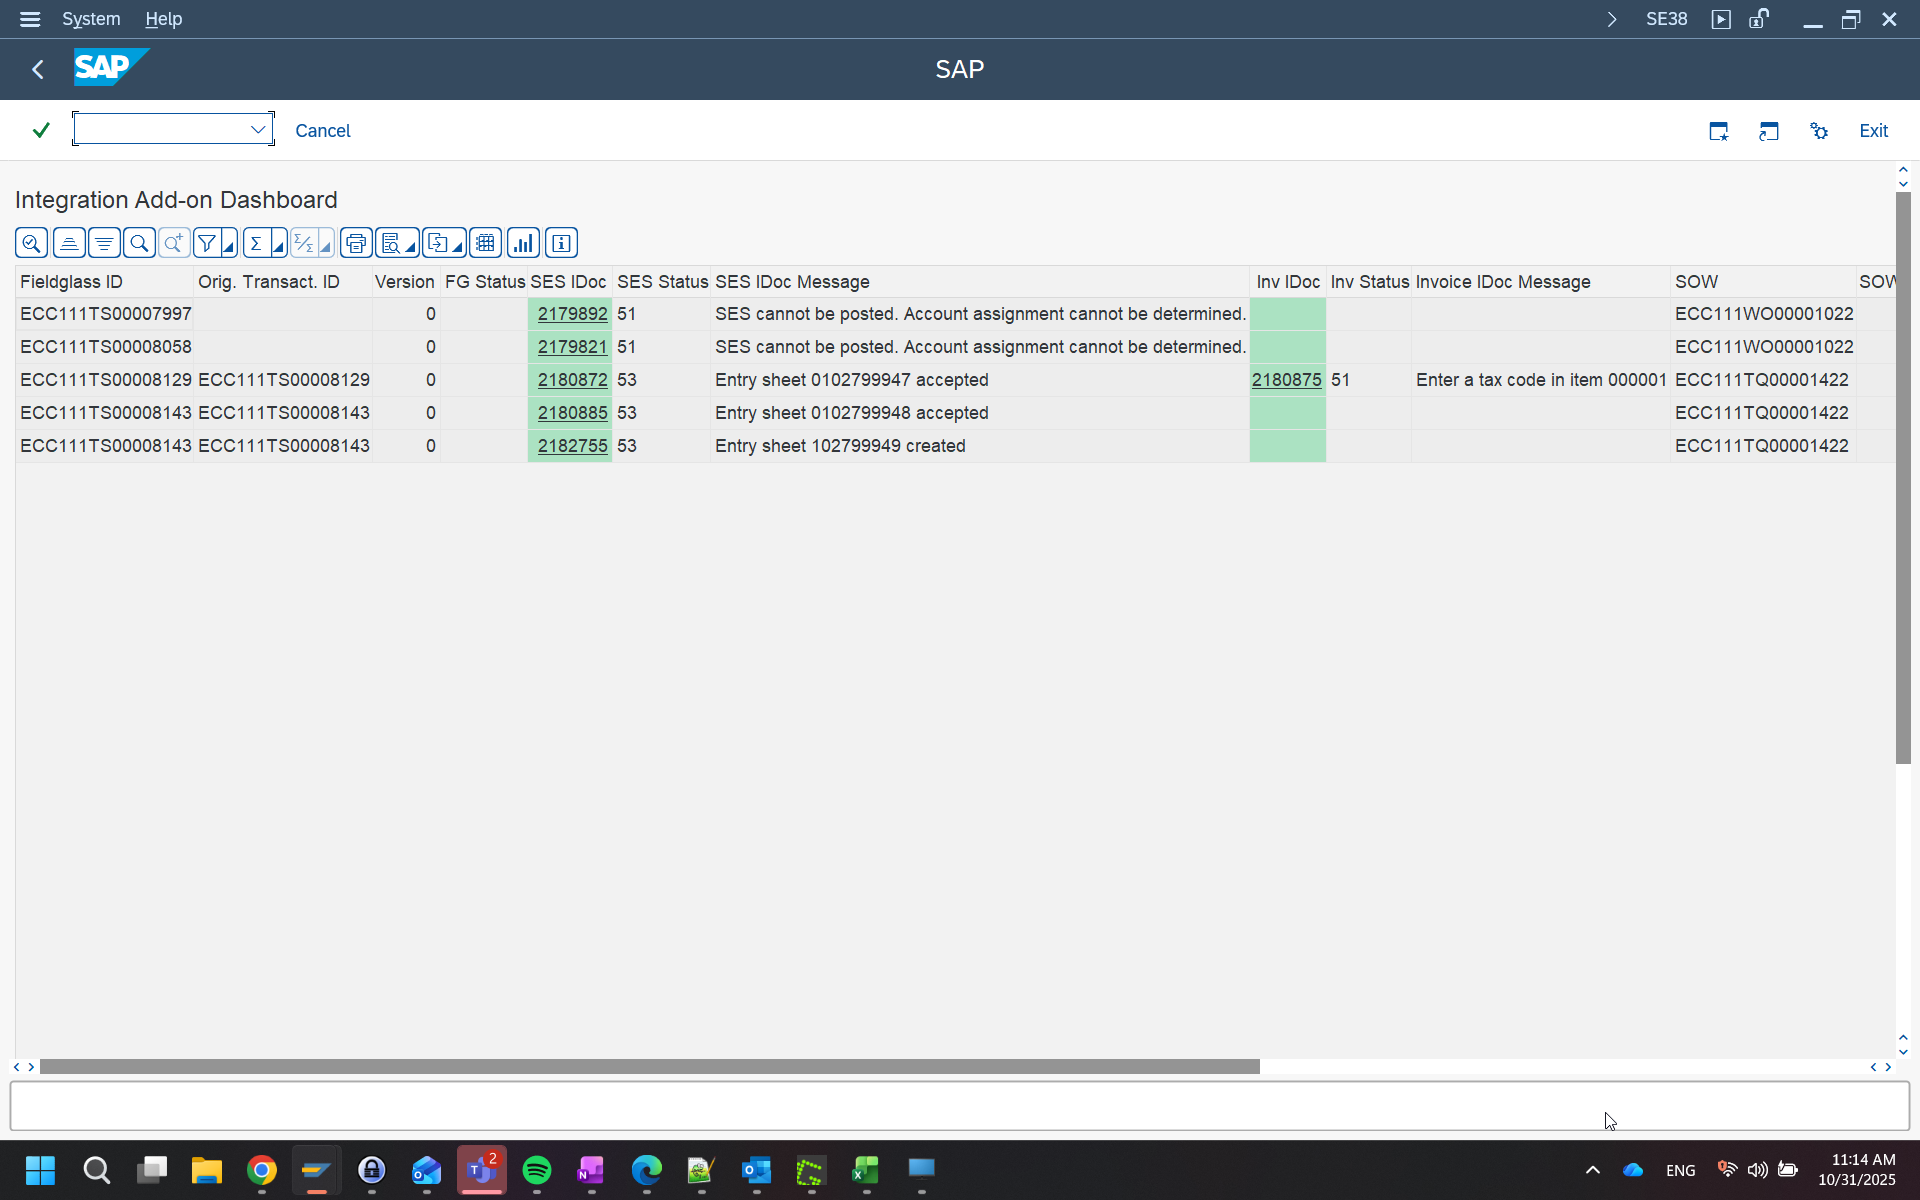The image size is (1920, 1200).
Task: Go back using the left arrow
Action: tap(38, 69)
